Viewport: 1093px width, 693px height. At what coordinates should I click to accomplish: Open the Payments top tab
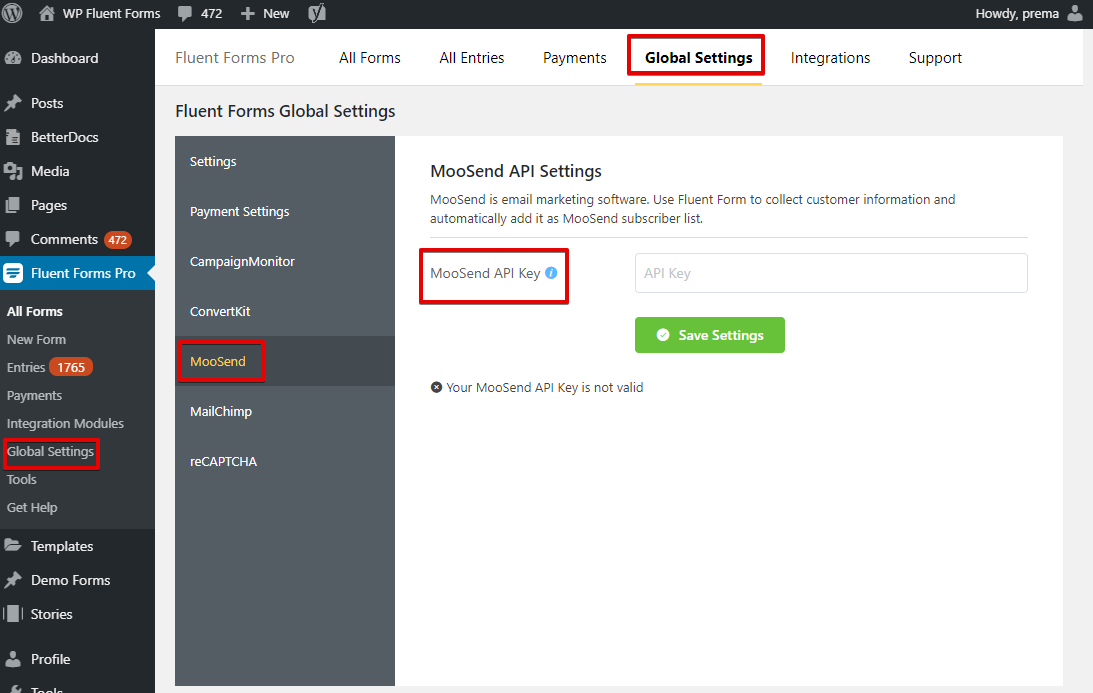click(x=574, y=58)
